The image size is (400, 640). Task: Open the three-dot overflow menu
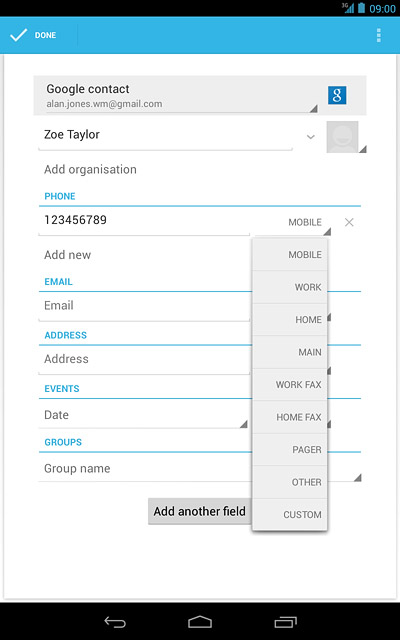(379, 36)
